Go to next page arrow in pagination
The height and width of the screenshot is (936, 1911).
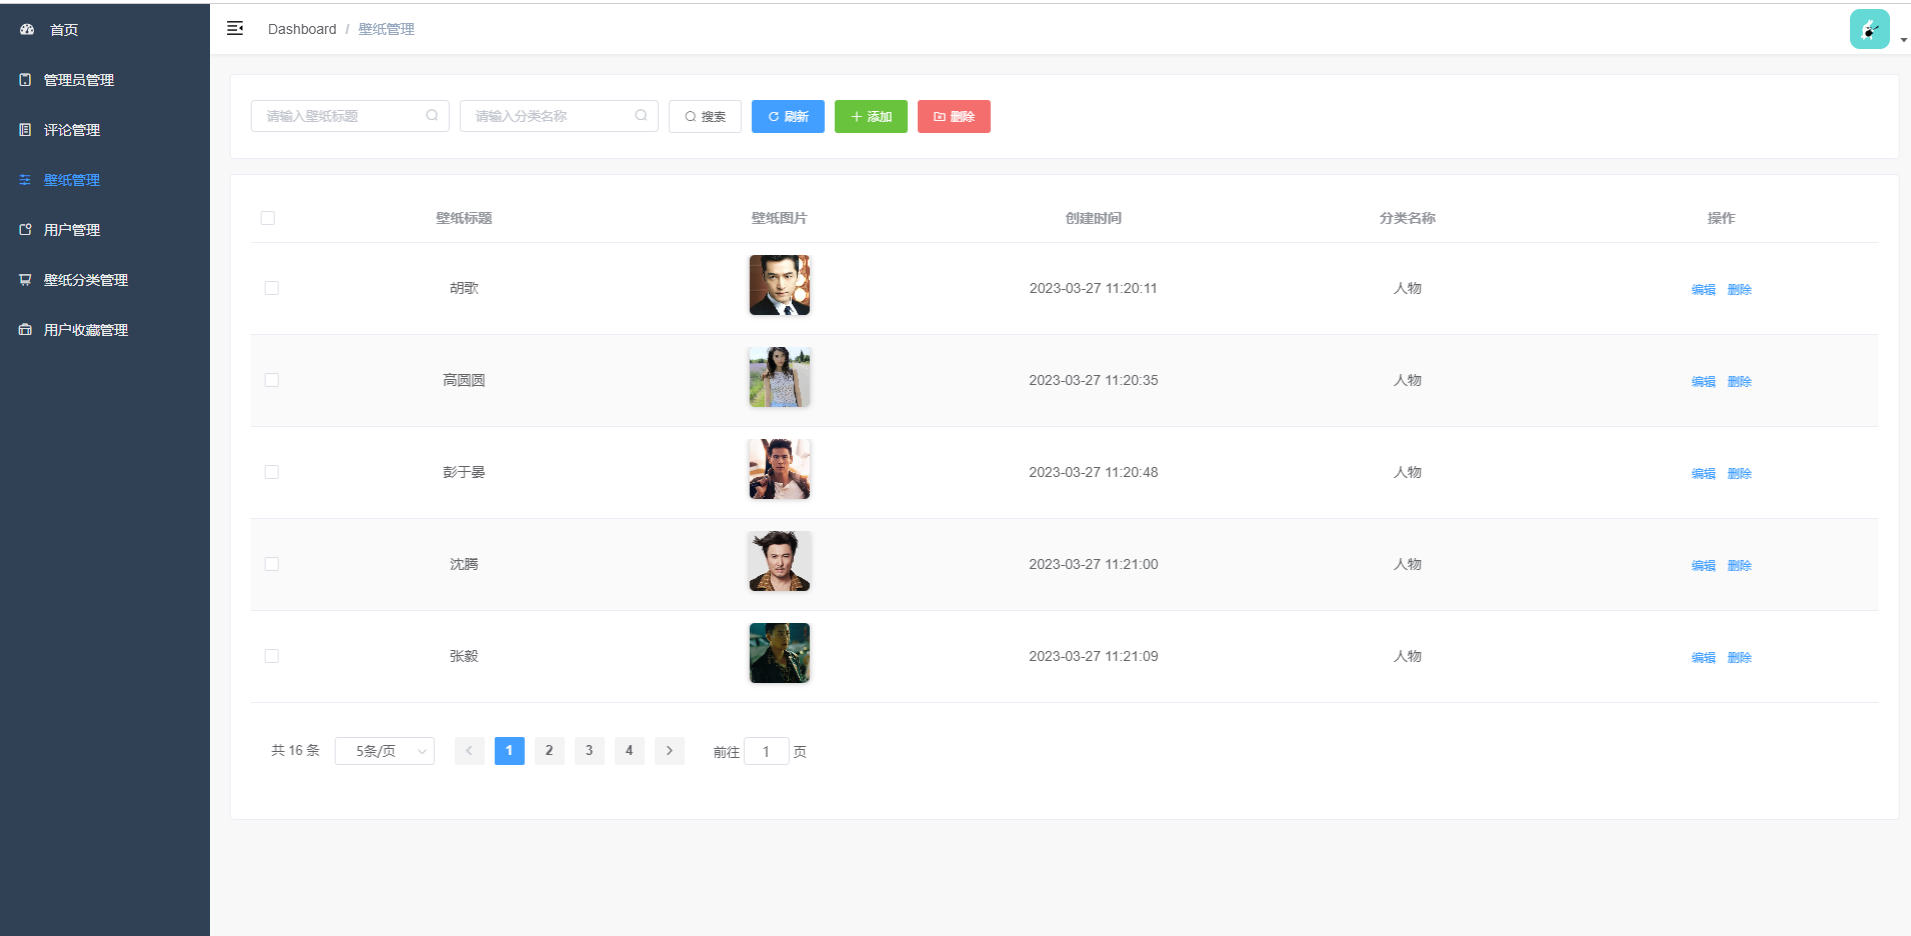coord(669,751)
